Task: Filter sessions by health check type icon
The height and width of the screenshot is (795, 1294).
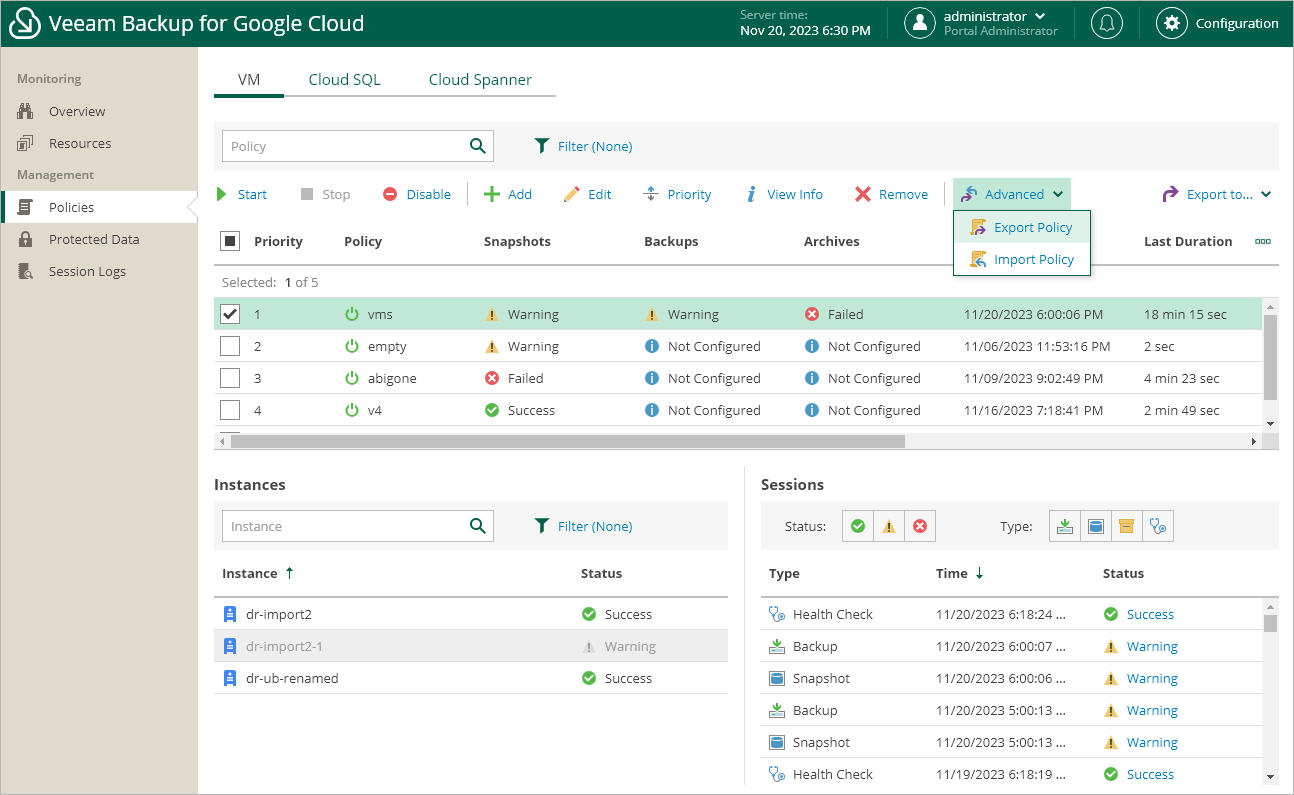Action: 1158,527
